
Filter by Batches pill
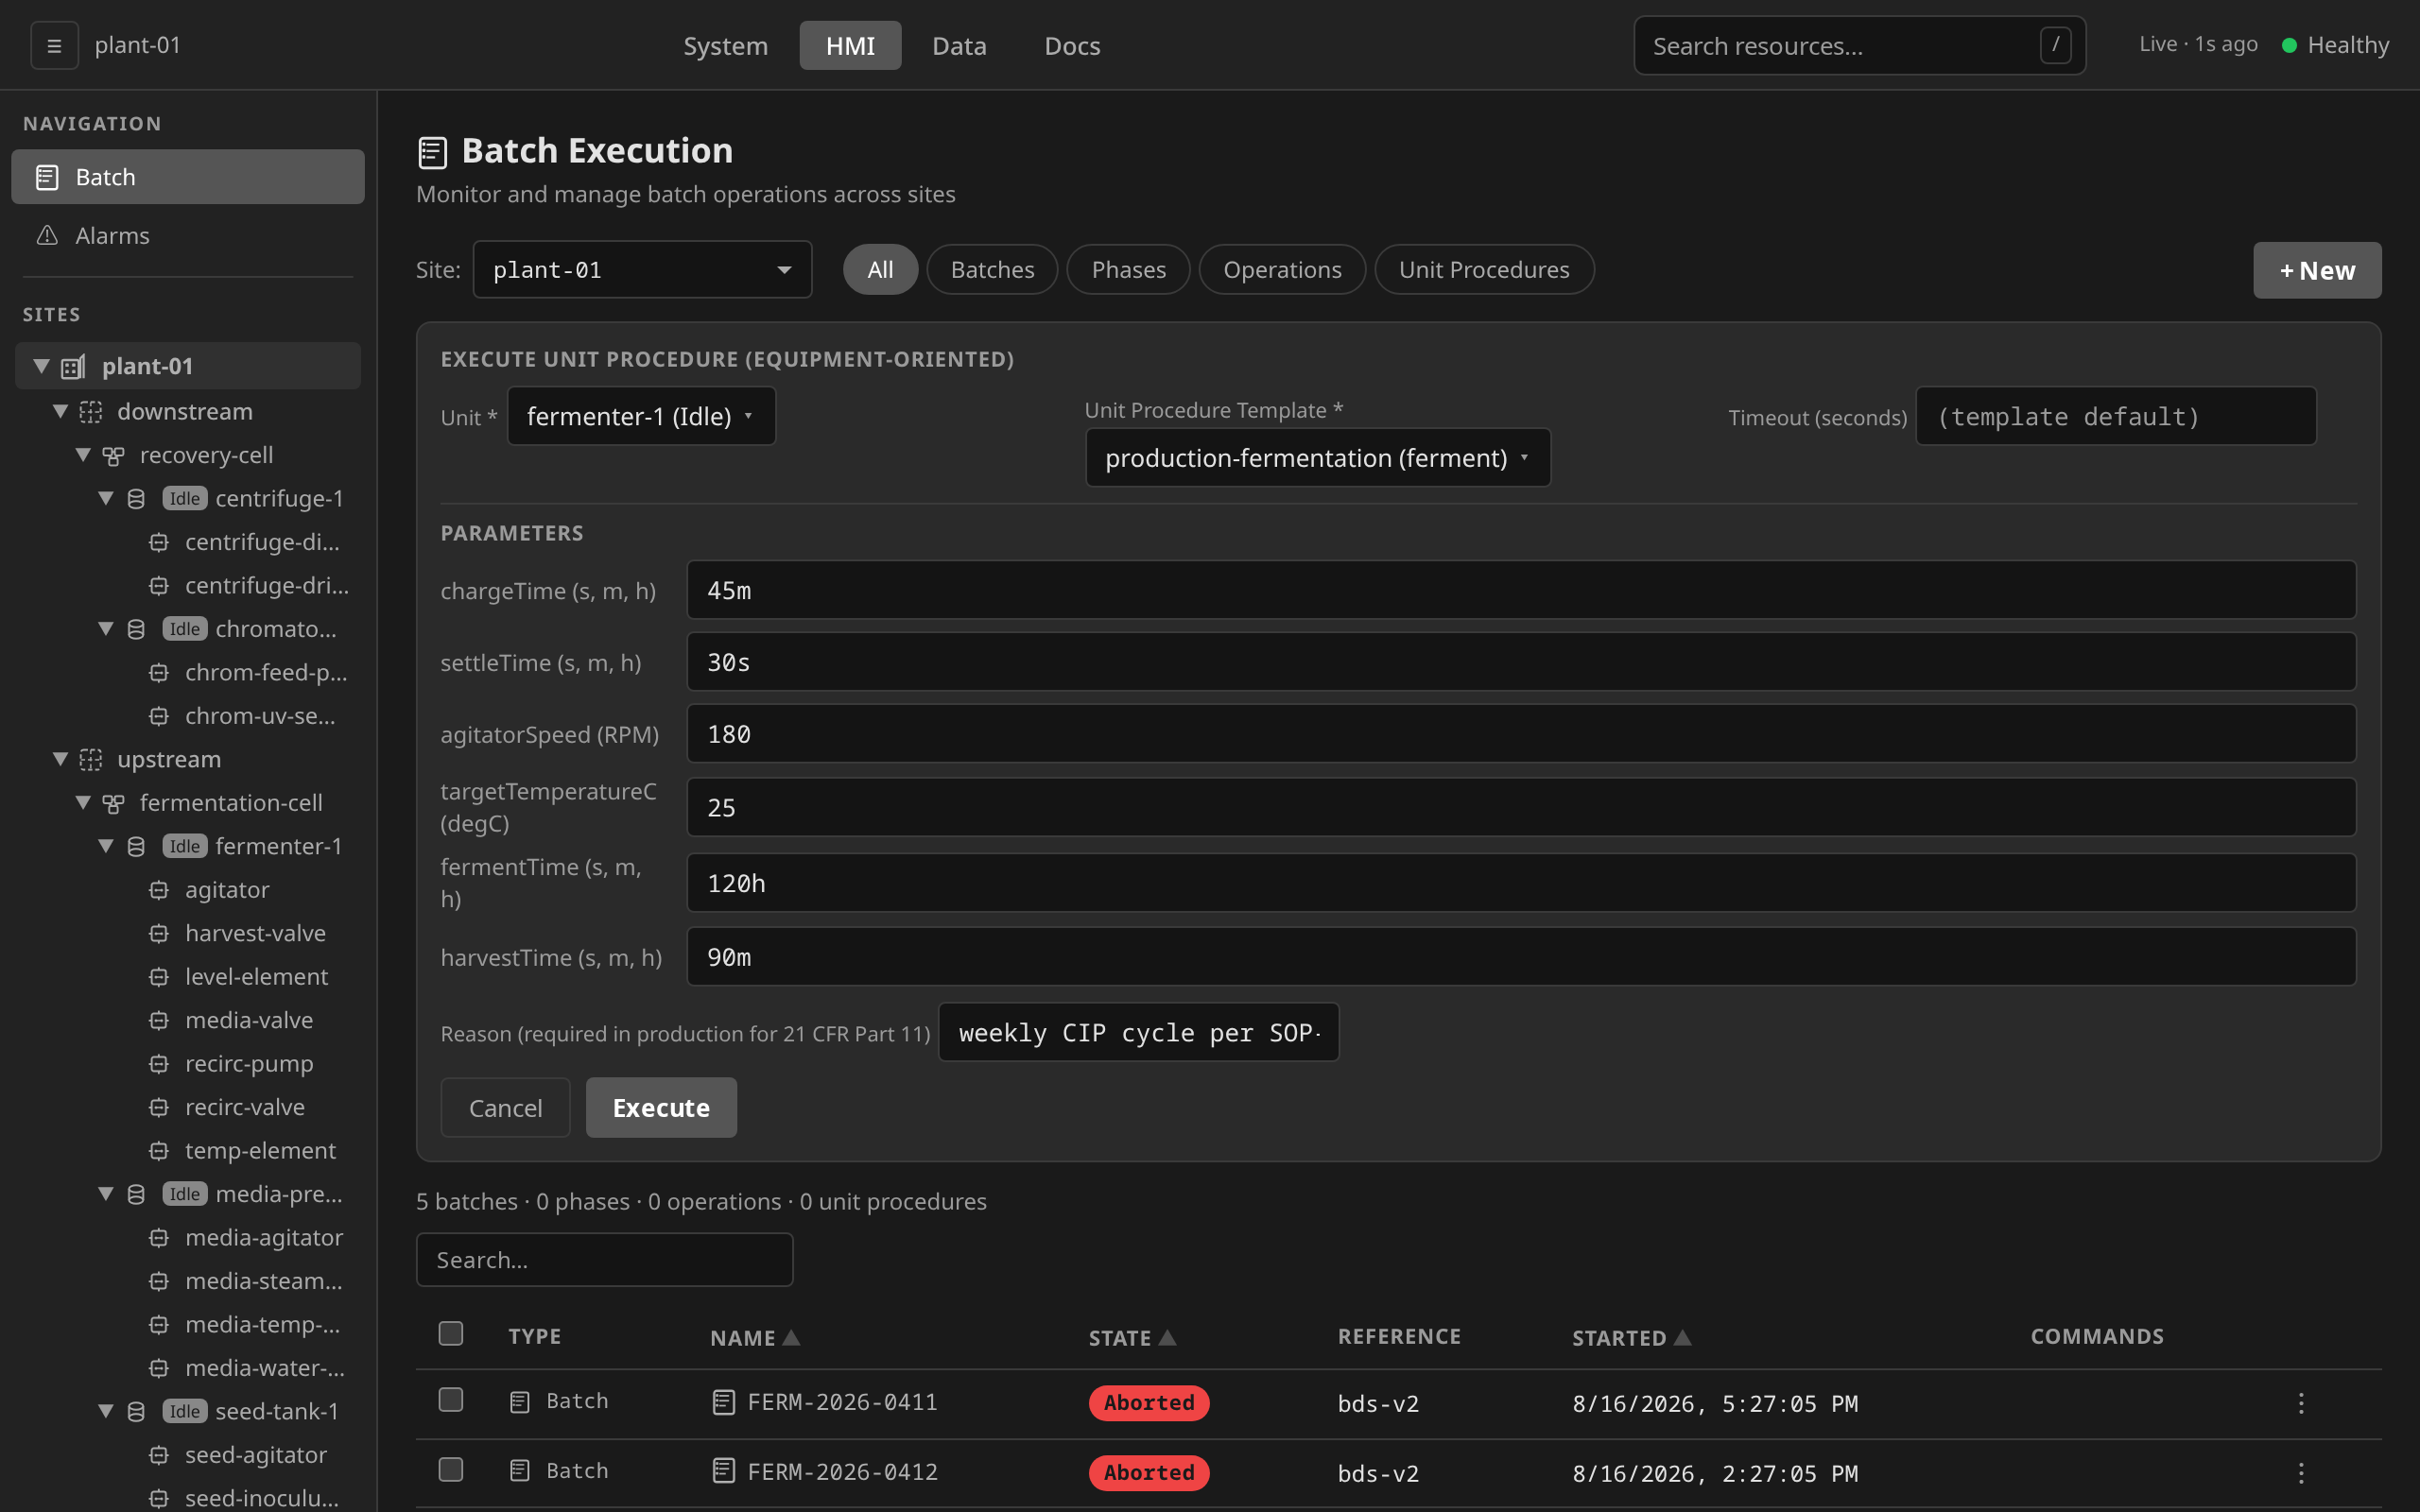[x=992, y=269]
